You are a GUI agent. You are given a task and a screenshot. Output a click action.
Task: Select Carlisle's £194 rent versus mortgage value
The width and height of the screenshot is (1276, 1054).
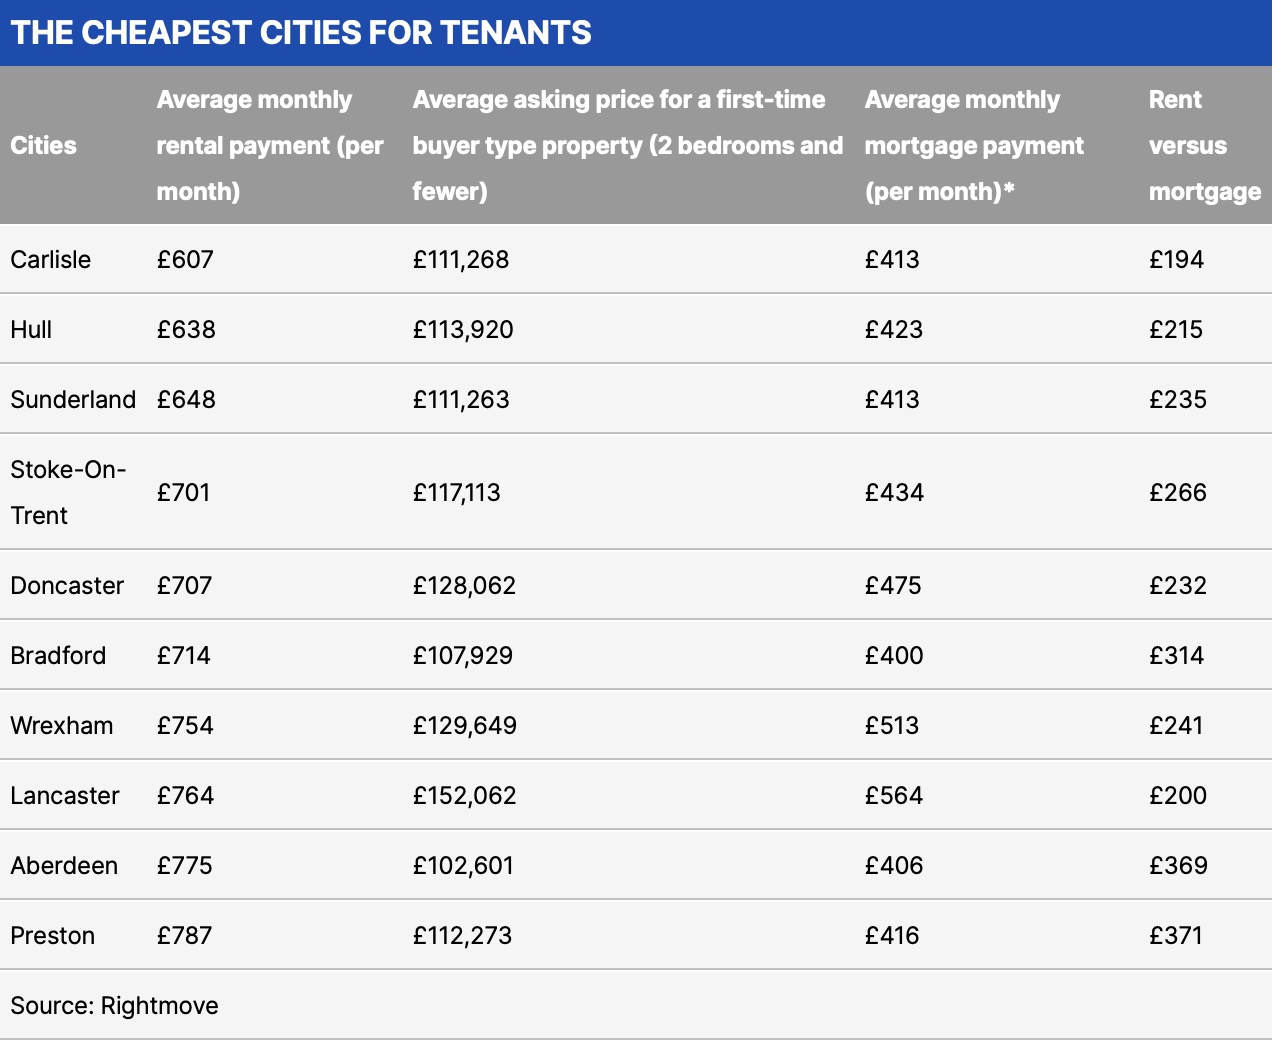click(x=1176, y=260)
